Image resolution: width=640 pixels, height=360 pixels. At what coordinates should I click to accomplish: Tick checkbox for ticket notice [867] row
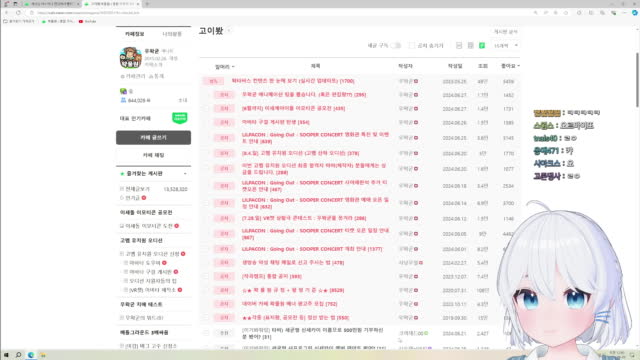point(206,233)
